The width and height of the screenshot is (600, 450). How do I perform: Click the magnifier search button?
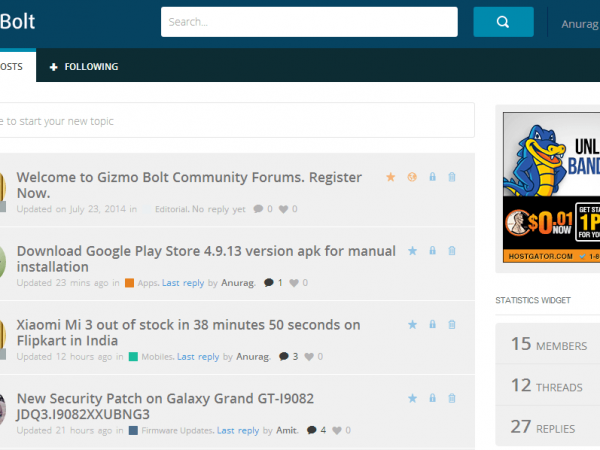coord(503,22)
